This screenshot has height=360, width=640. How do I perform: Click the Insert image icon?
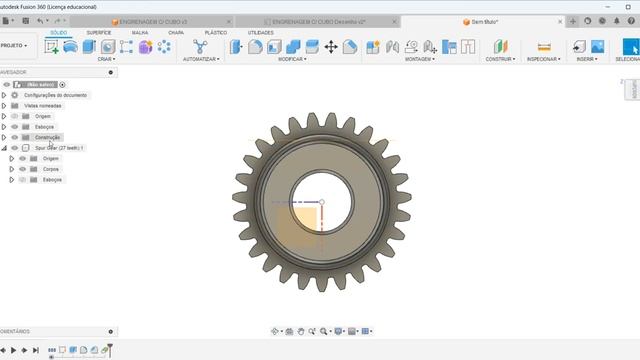[x=598, y=47]
